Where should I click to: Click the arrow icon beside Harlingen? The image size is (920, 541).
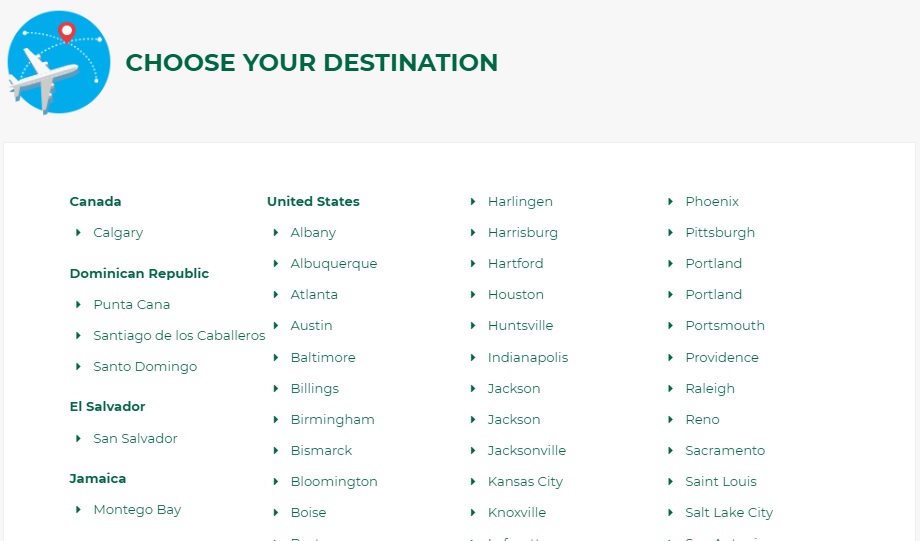point(473,202)
